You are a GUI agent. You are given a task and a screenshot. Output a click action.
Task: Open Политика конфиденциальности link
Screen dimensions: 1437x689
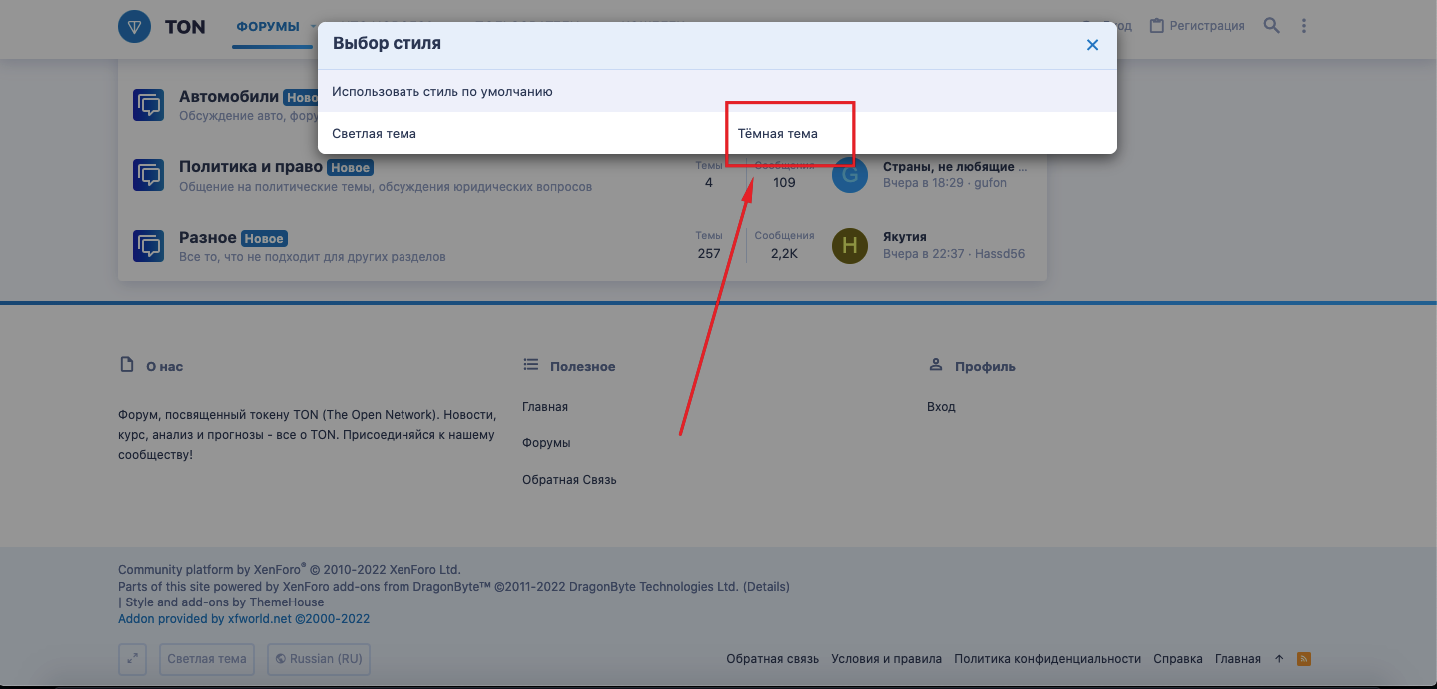[x=1048, y=659]
